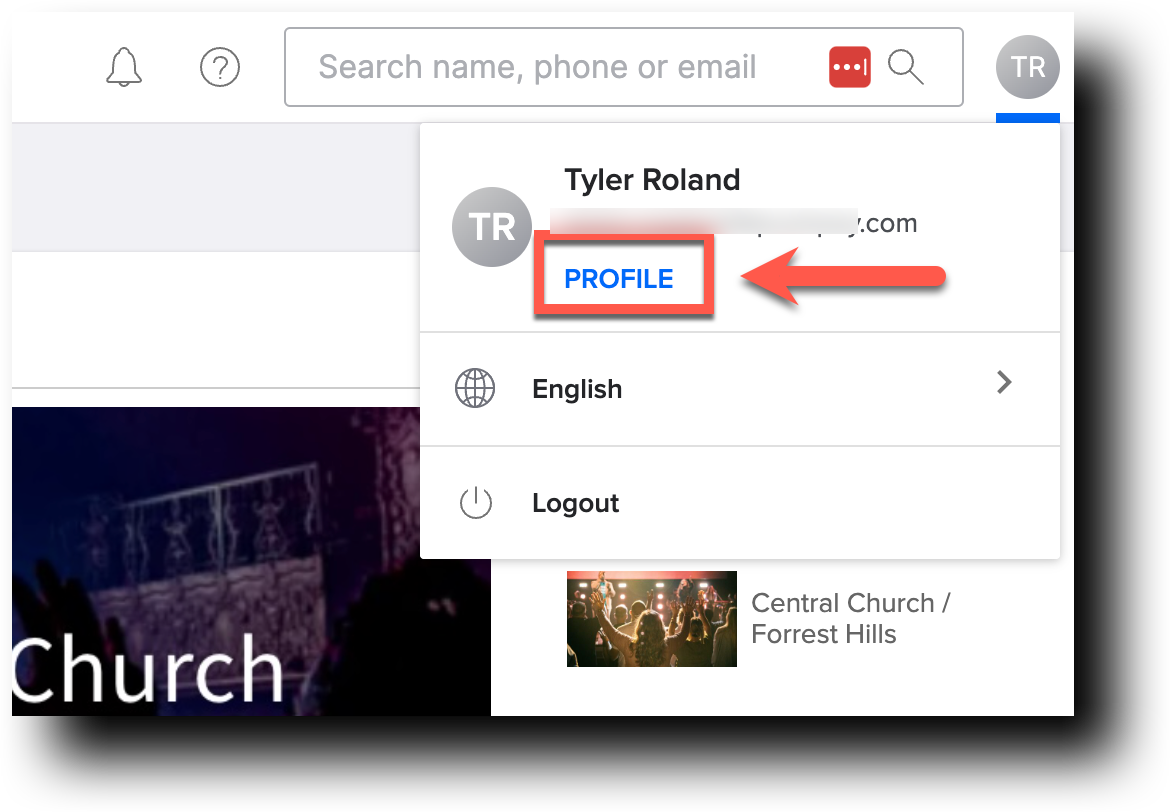
Task: Click the blue indicator under the TR avatar
Action: pyautogui.click(x=1027, y=118)
